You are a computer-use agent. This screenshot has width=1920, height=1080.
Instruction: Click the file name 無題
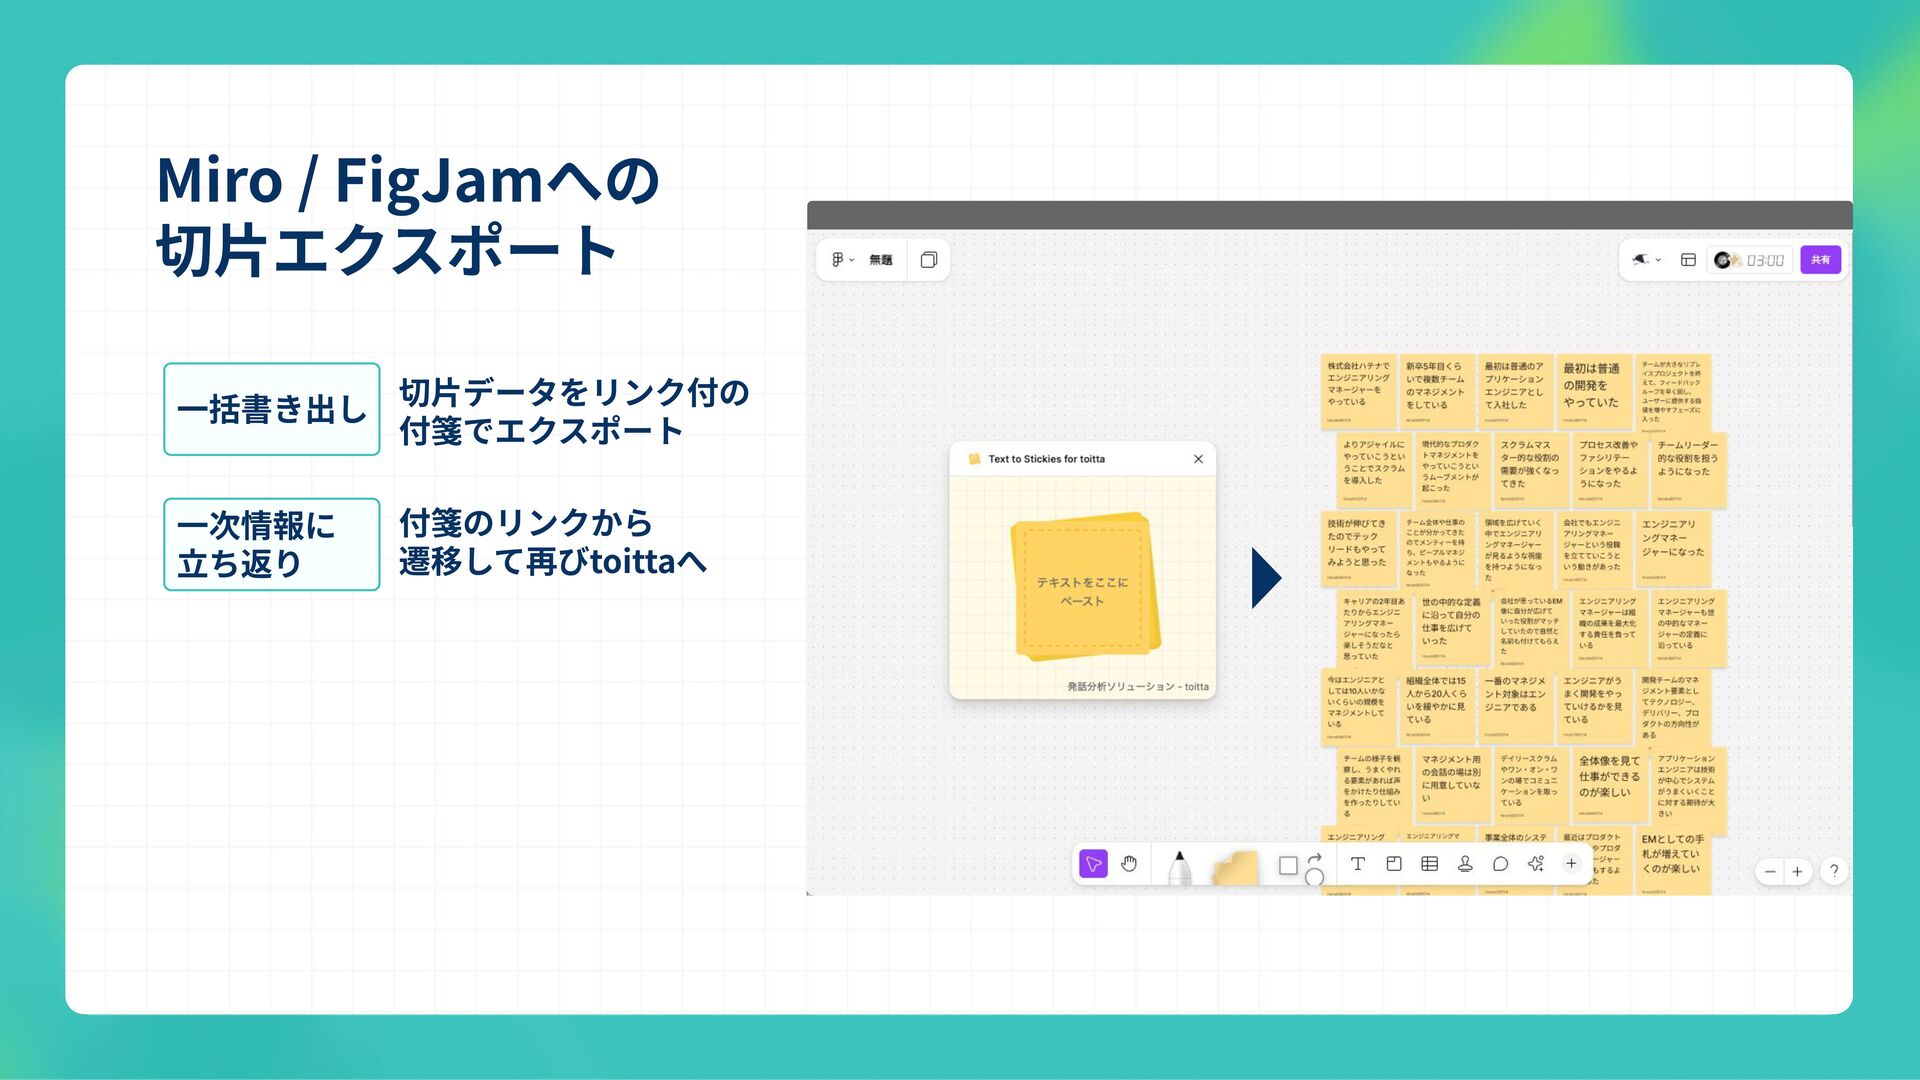[x=880, y=260]
